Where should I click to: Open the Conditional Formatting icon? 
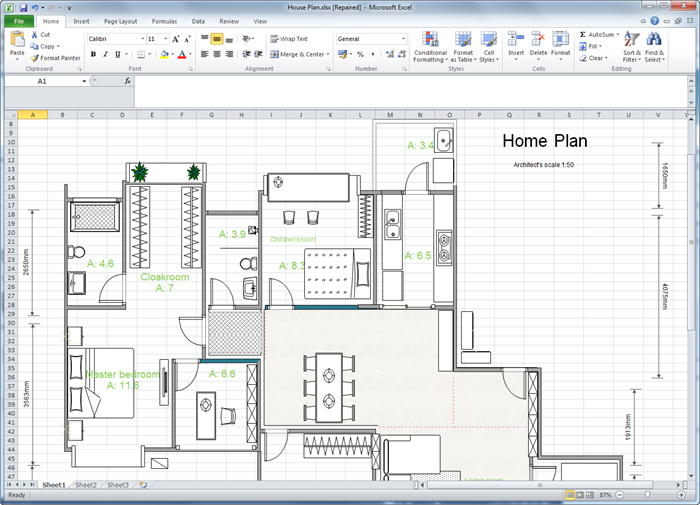(430, 40)
